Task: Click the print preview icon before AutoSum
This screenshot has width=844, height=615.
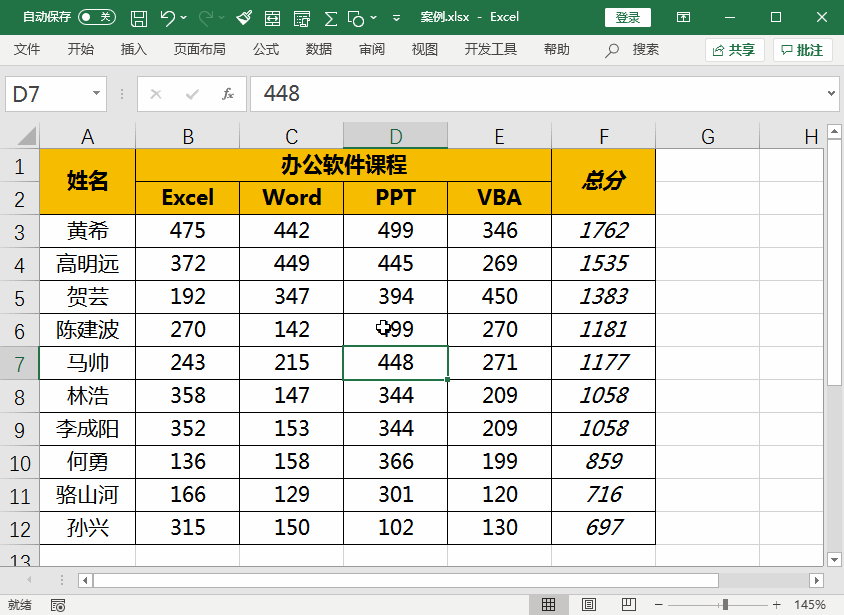Action: click(302, 19)
